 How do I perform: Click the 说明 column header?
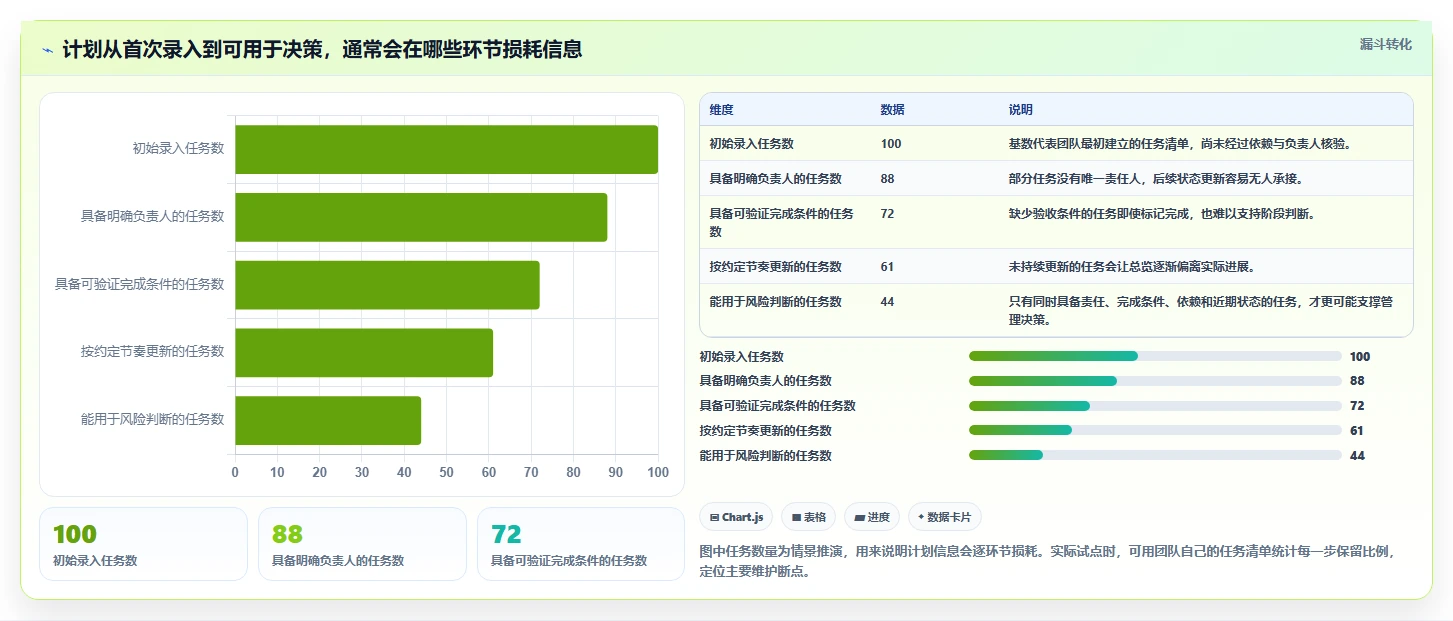(x=1021, y=110)
